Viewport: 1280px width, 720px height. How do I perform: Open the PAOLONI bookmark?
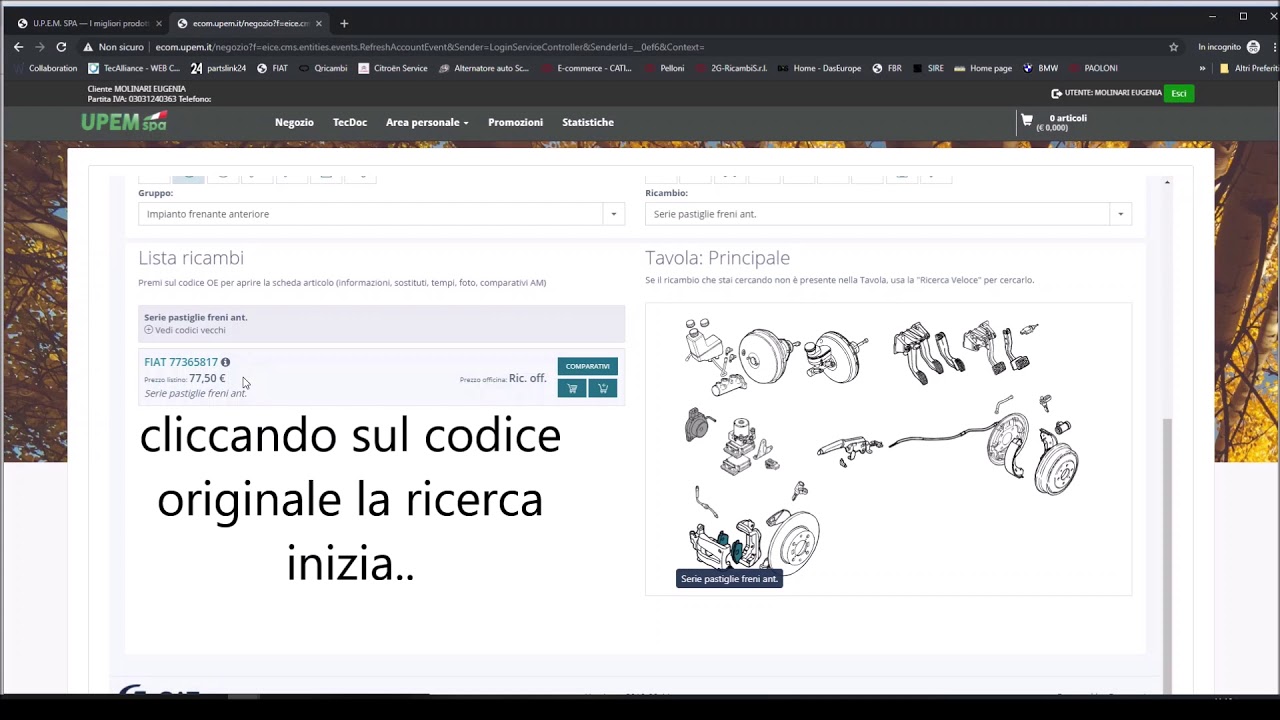tap(1093, 68)
